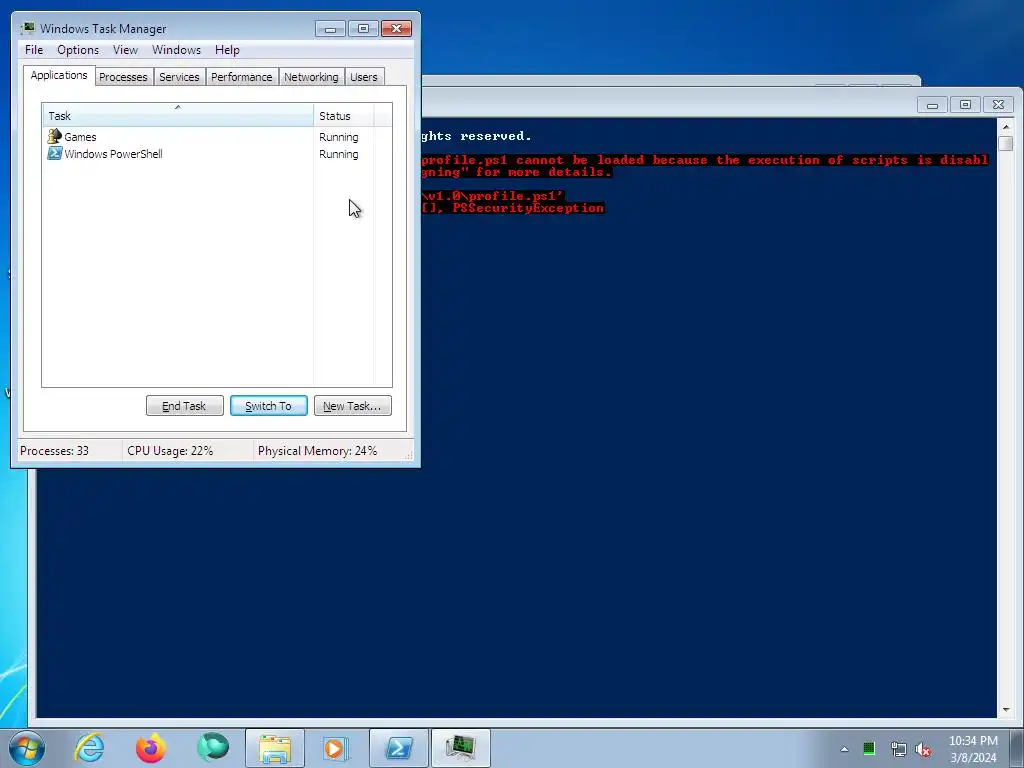
Task: Open the File menu
Action: point(34,50)
